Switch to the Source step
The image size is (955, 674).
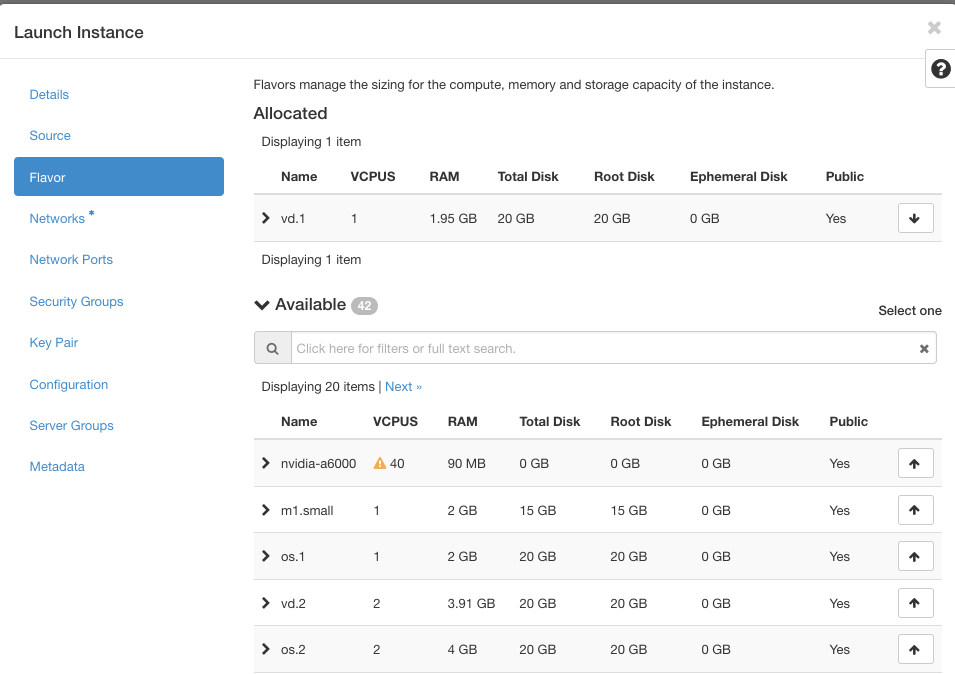click(50, 135)
